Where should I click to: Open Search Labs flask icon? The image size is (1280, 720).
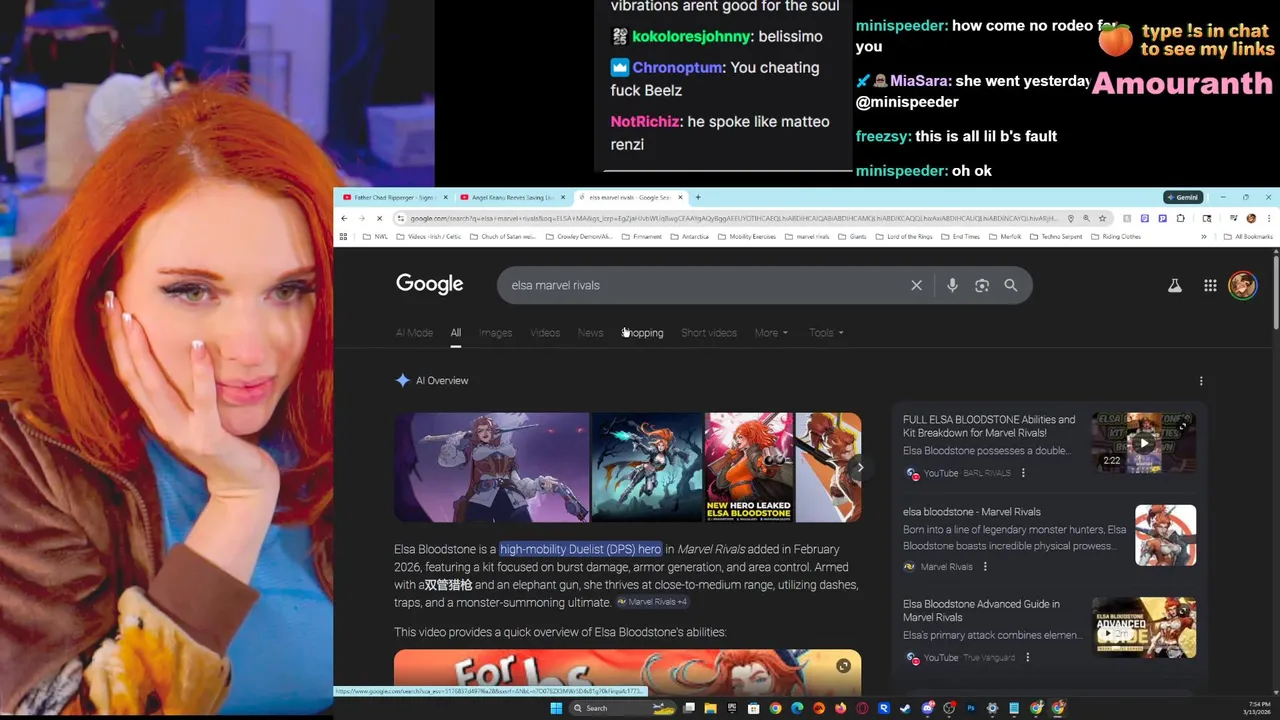click(x=1175, y=285)
